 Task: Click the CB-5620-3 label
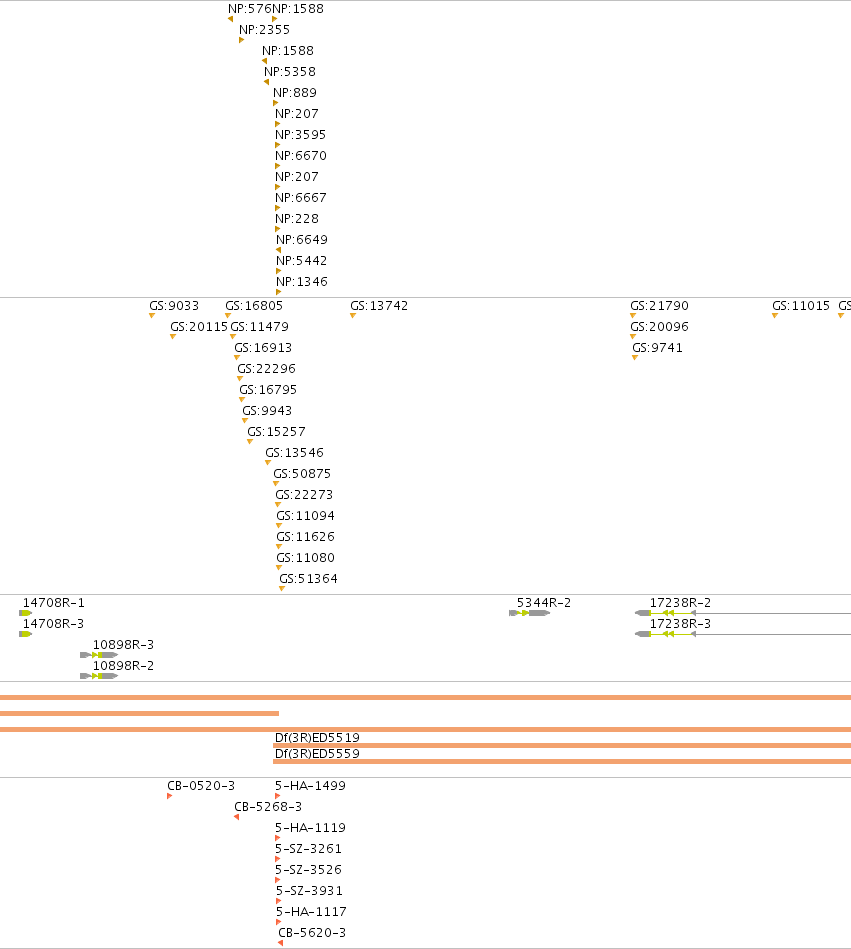click(312, 933)
